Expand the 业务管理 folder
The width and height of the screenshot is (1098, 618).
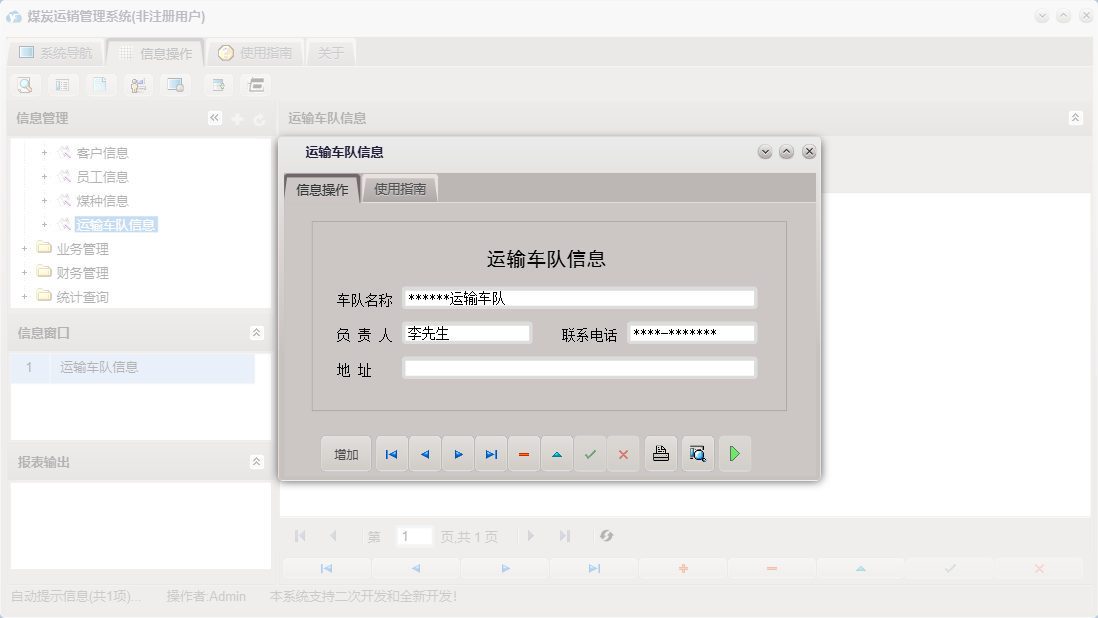tap(23, 248)
